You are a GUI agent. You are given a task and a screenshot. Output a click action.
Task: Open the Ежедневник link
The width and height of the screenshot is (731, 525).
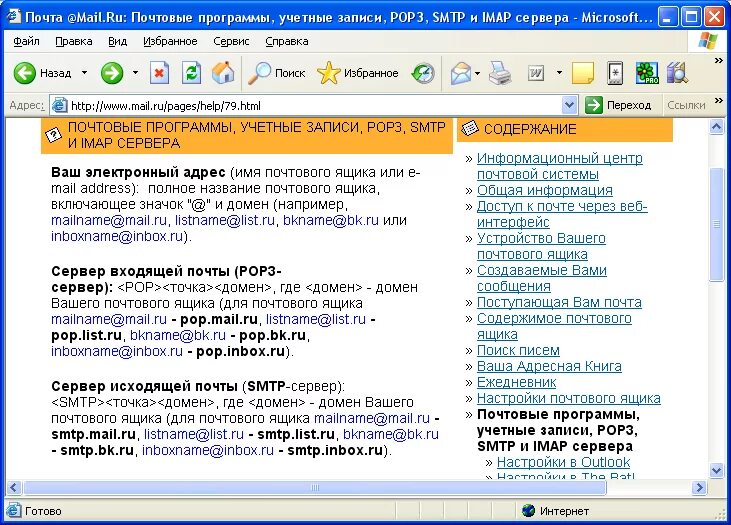tap(516, 382)
